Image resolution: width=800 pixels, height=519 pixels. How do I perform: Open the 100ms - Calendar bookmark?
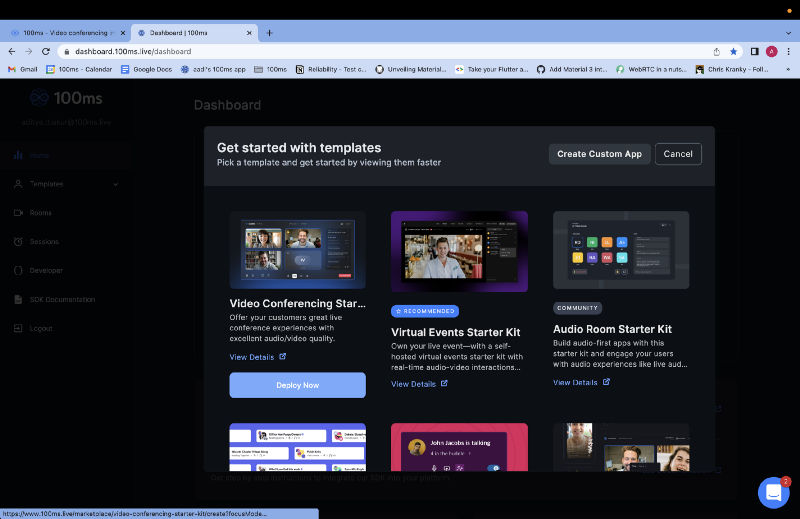(79, 69)
